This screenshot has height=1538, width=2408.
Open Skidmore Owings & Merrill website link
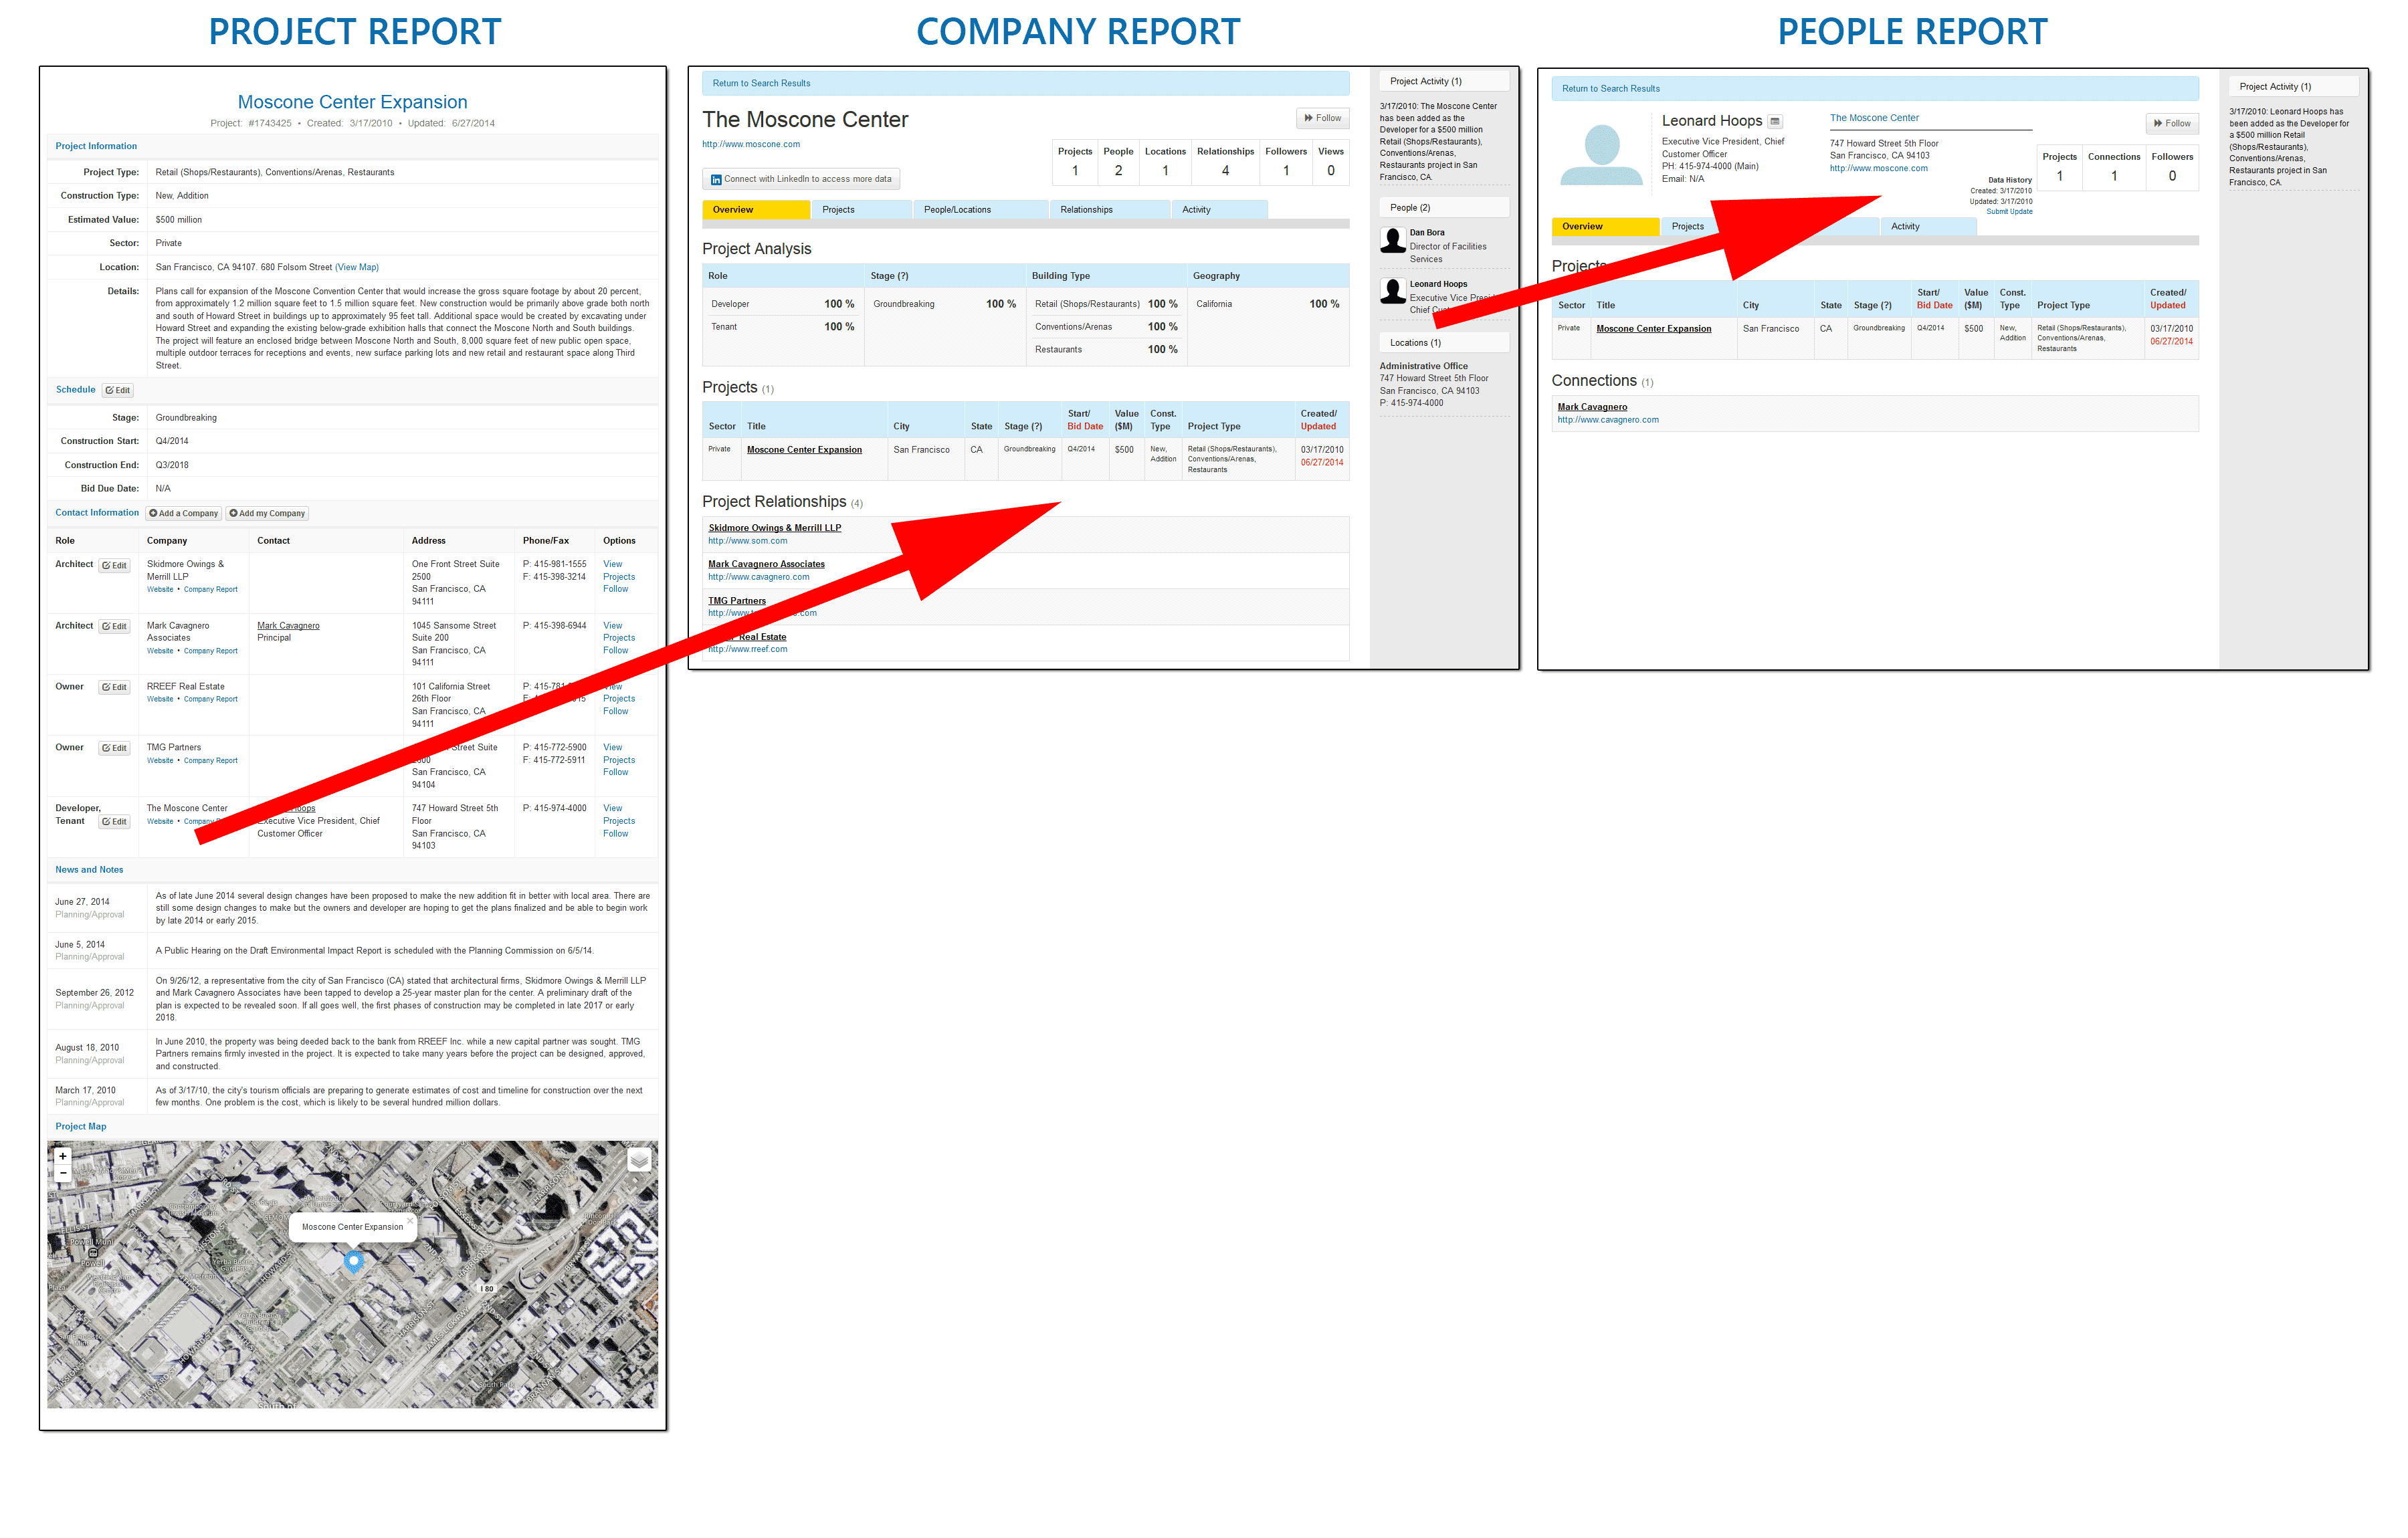click(x=160, y=589)
